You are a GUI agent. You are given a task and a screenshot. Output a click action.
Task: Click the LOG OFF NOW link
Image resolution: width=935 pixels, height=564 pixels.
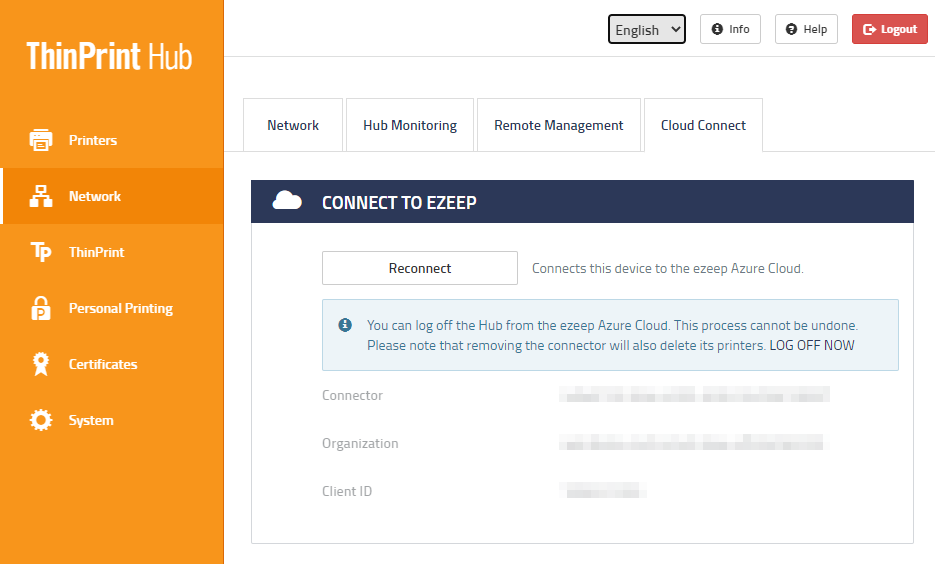pyautogui.click(x=812, y=345)
